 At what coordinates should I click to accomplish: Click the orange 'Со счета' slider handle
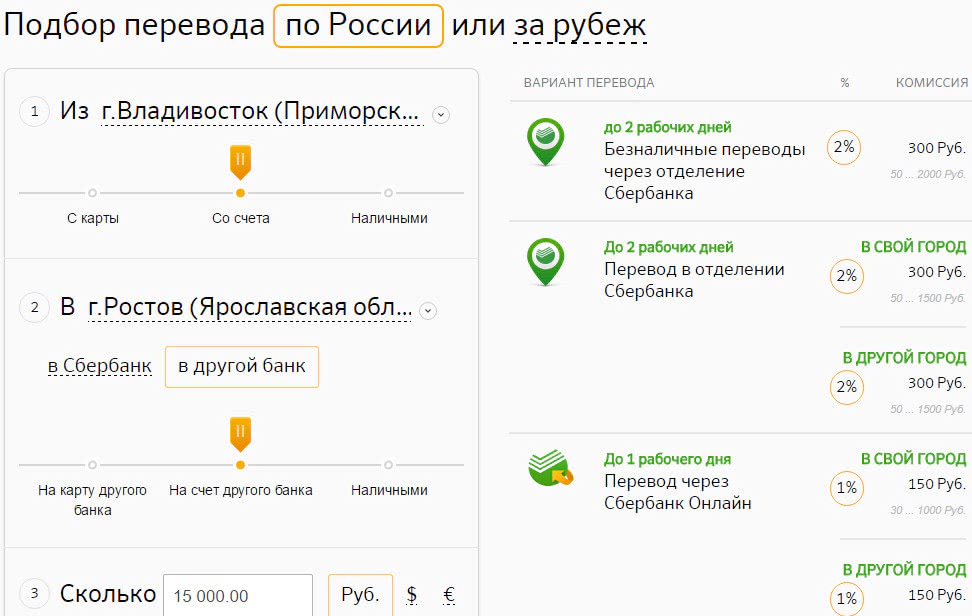tap(240, 160)
